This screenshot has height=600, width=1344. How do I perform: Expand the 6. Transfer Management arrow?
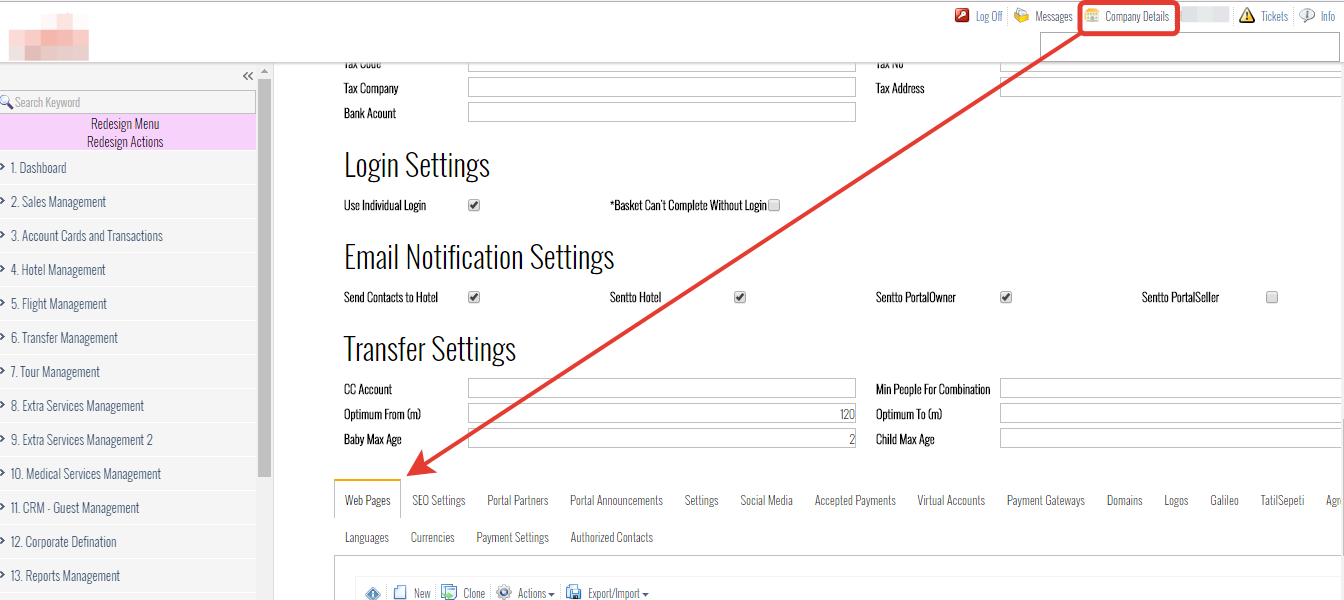coord(3,337)
